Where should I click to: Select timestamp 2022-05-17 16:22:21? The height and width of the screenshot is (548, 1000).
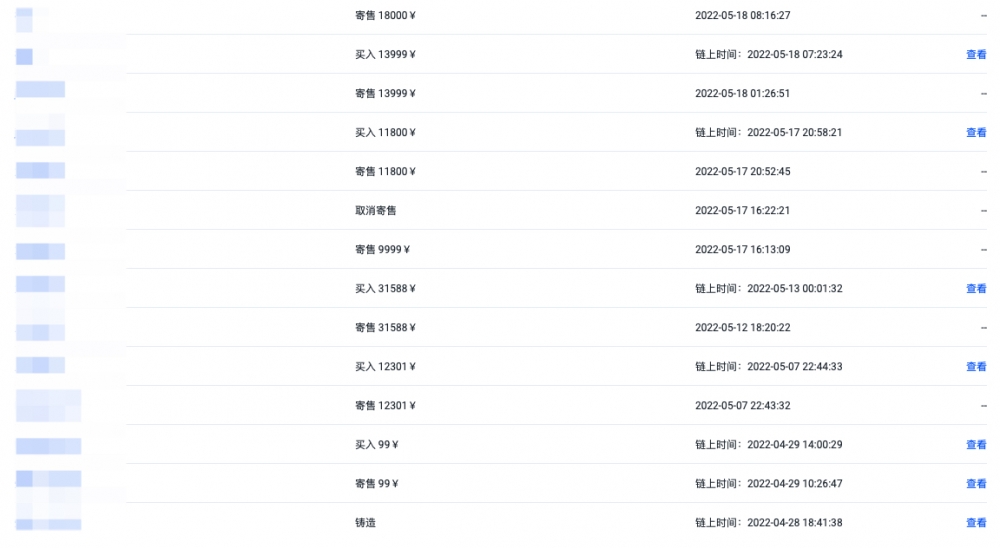coord(742,211)
